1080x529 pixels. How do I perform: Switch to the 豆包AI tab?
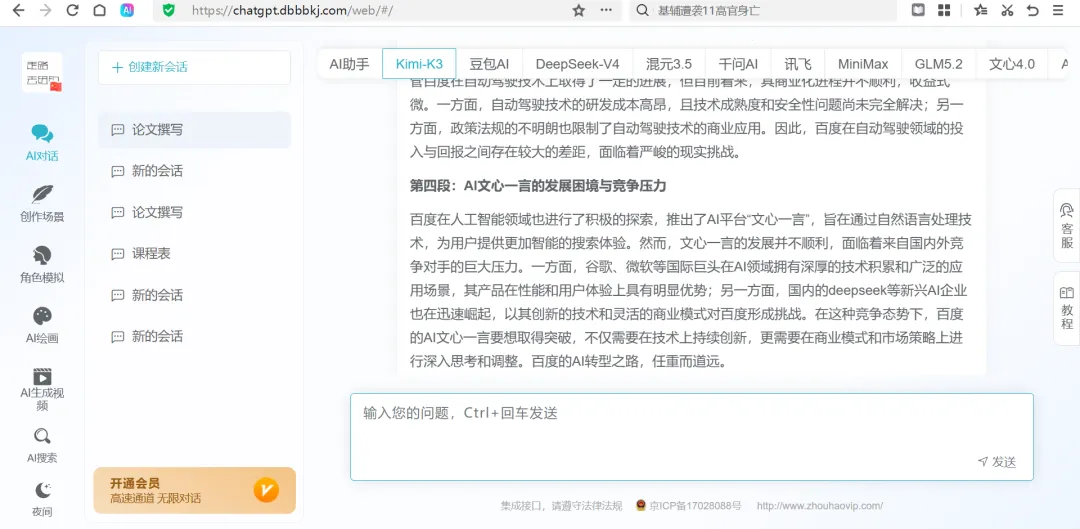coord(489,64)
